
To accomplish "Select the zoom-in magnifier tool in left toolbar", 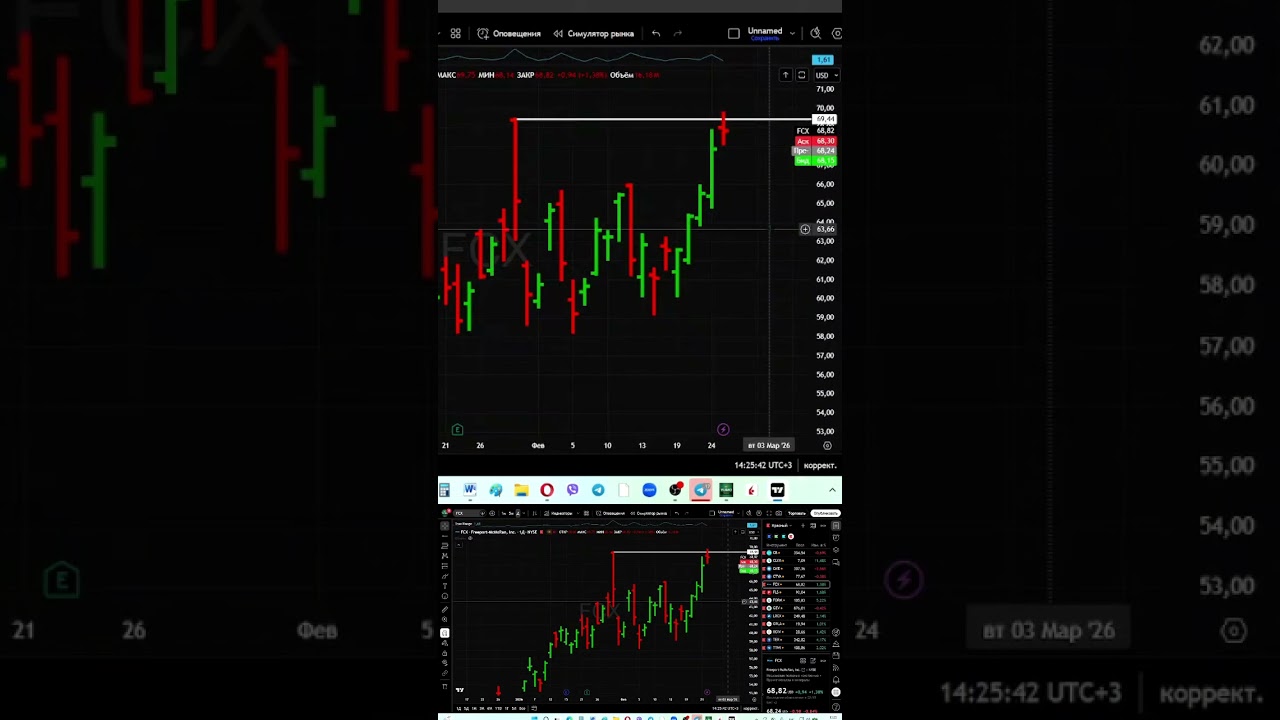I will [x=445, y=619].
